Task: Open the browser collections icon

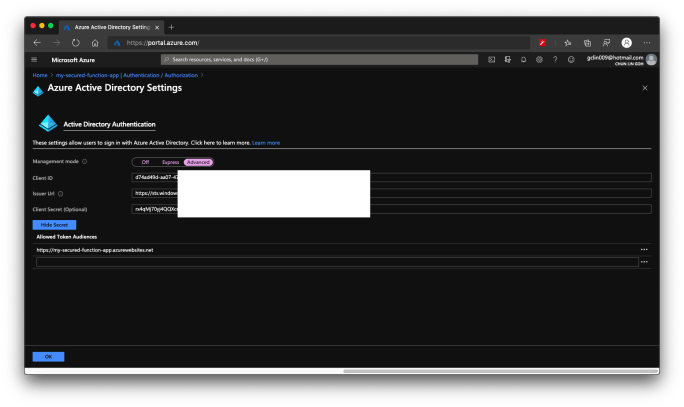Action: coord(587,43)
